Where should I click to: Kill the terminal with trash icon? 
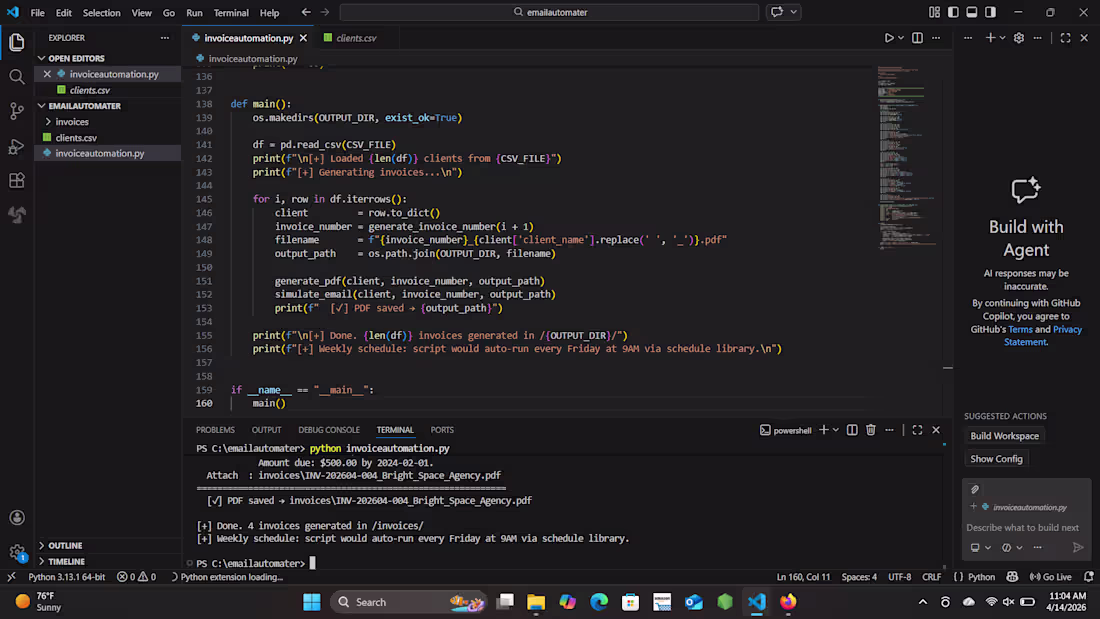point(870,430)
